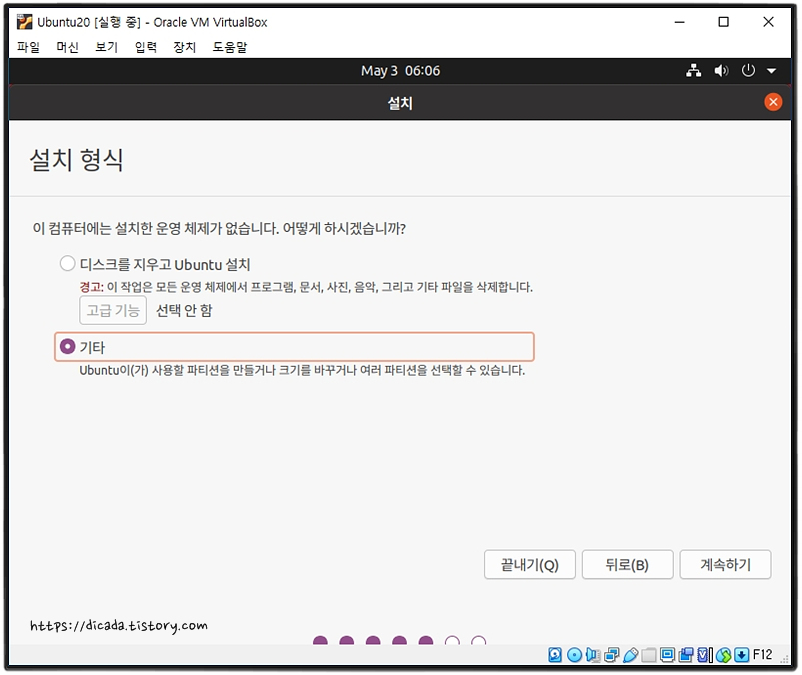The width and height of the screenshot is (802, 675).
Task: Expand the Ubuntu system menu arrow
Action: tap(771, 71)
